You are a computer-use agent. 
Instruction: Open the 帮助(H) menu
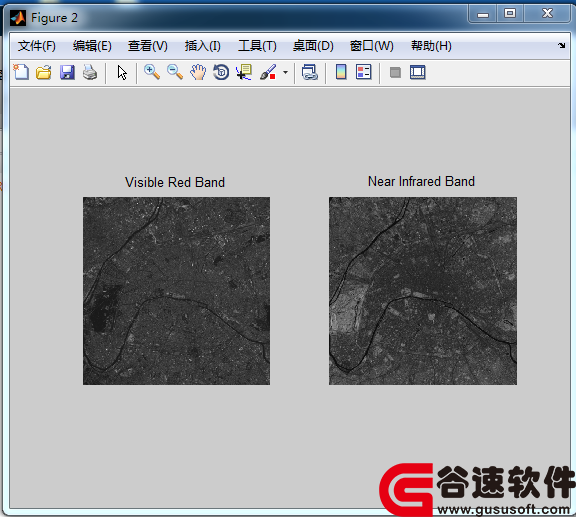(431, 46)
